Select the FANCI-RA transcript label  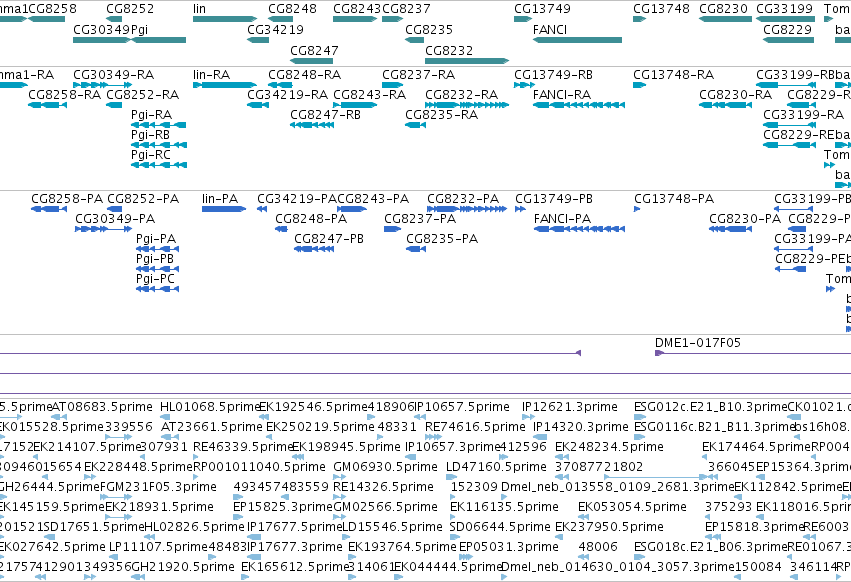[x=562, y=94]
